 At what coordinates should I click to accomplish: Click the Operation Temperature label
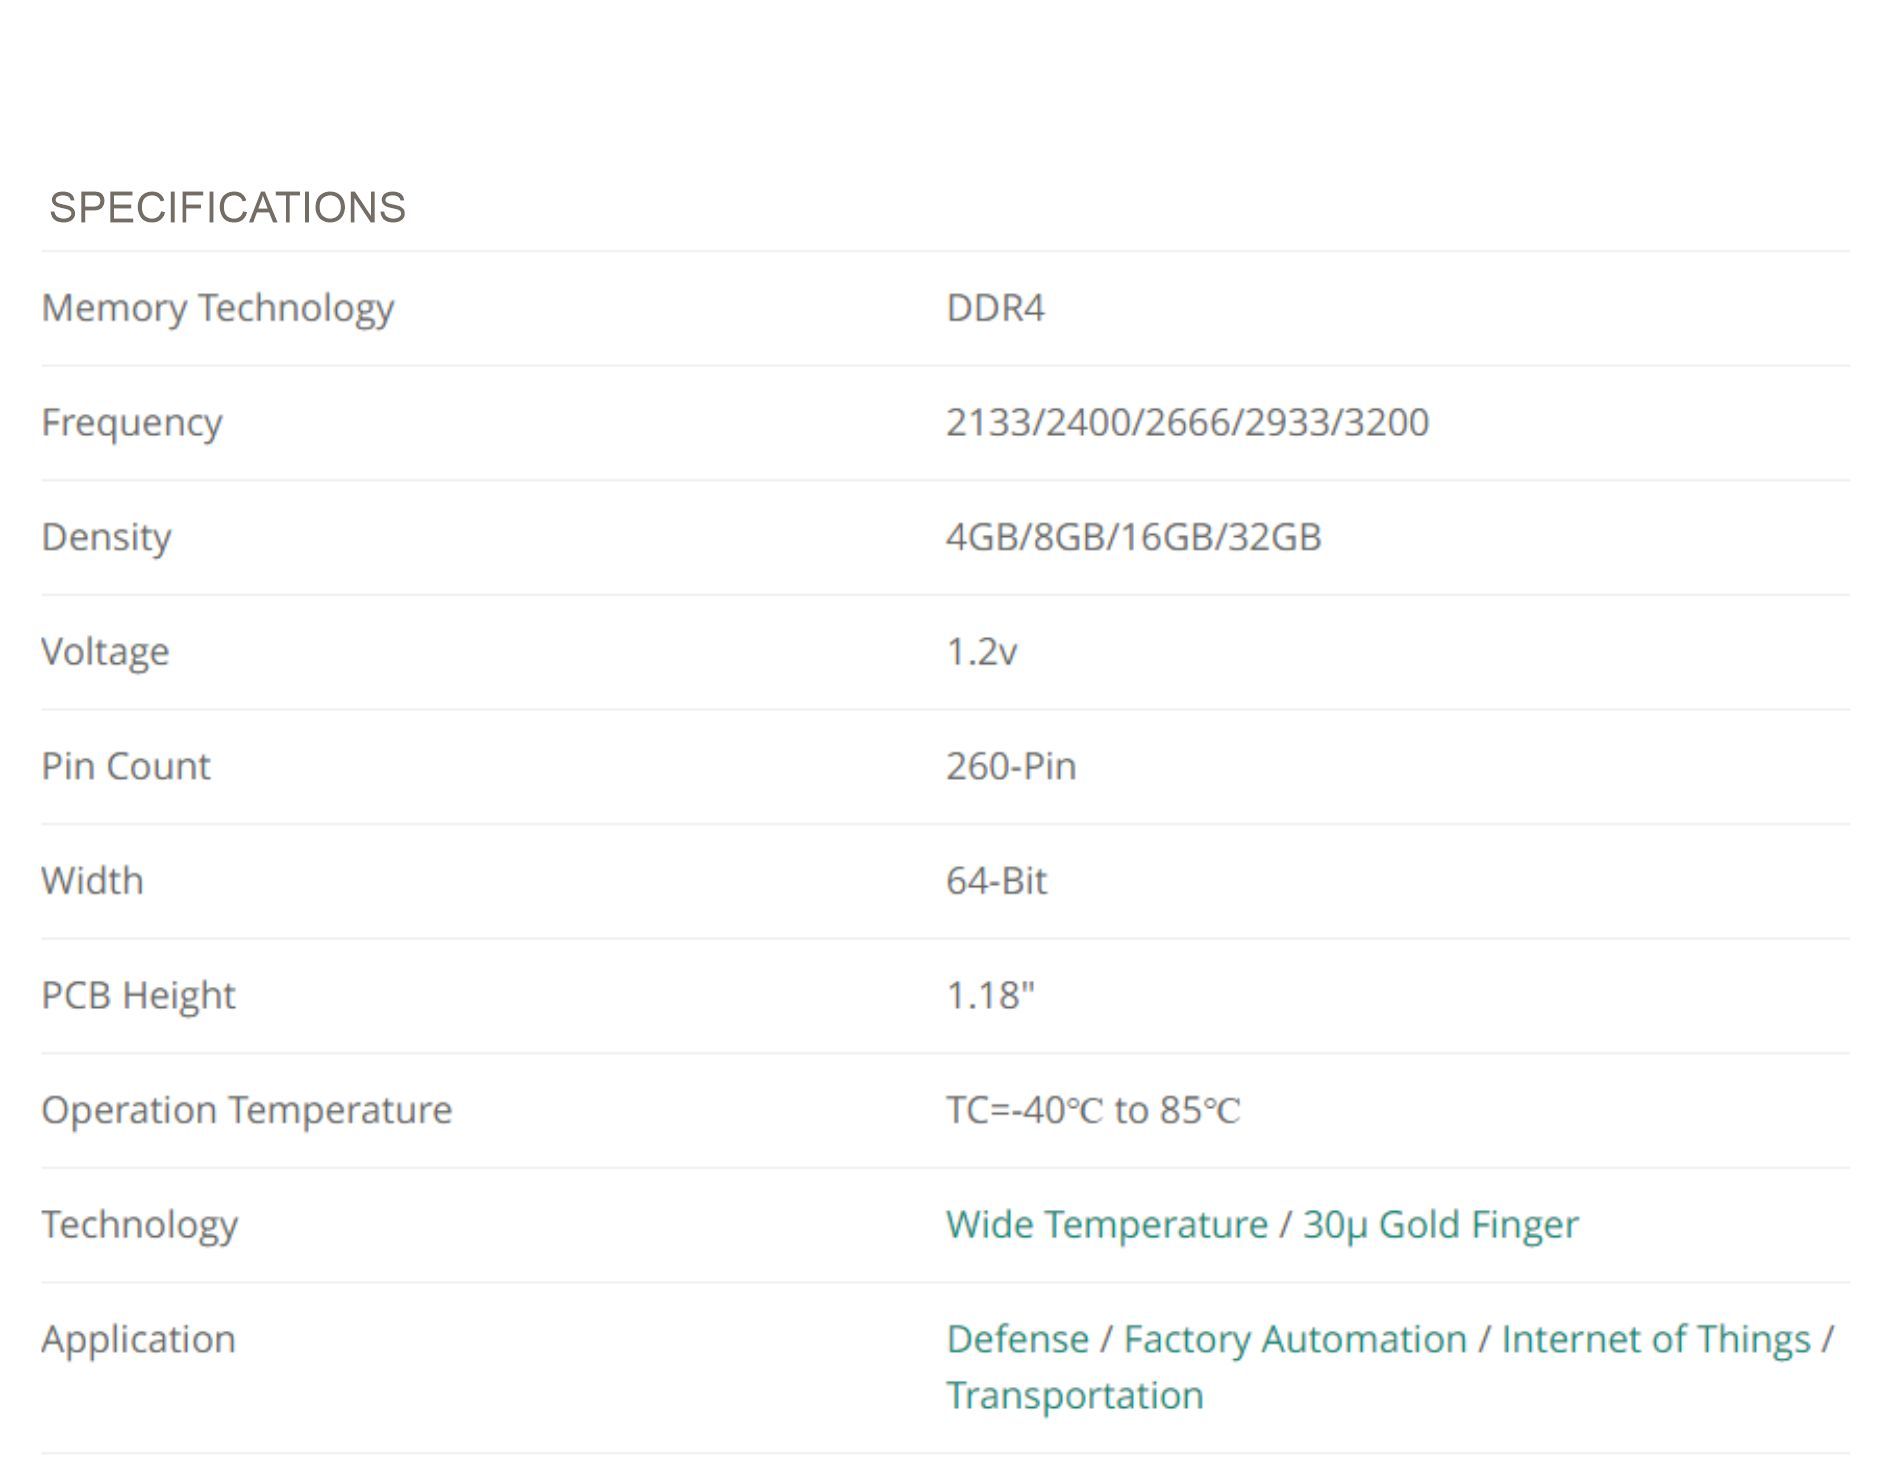247,1111
